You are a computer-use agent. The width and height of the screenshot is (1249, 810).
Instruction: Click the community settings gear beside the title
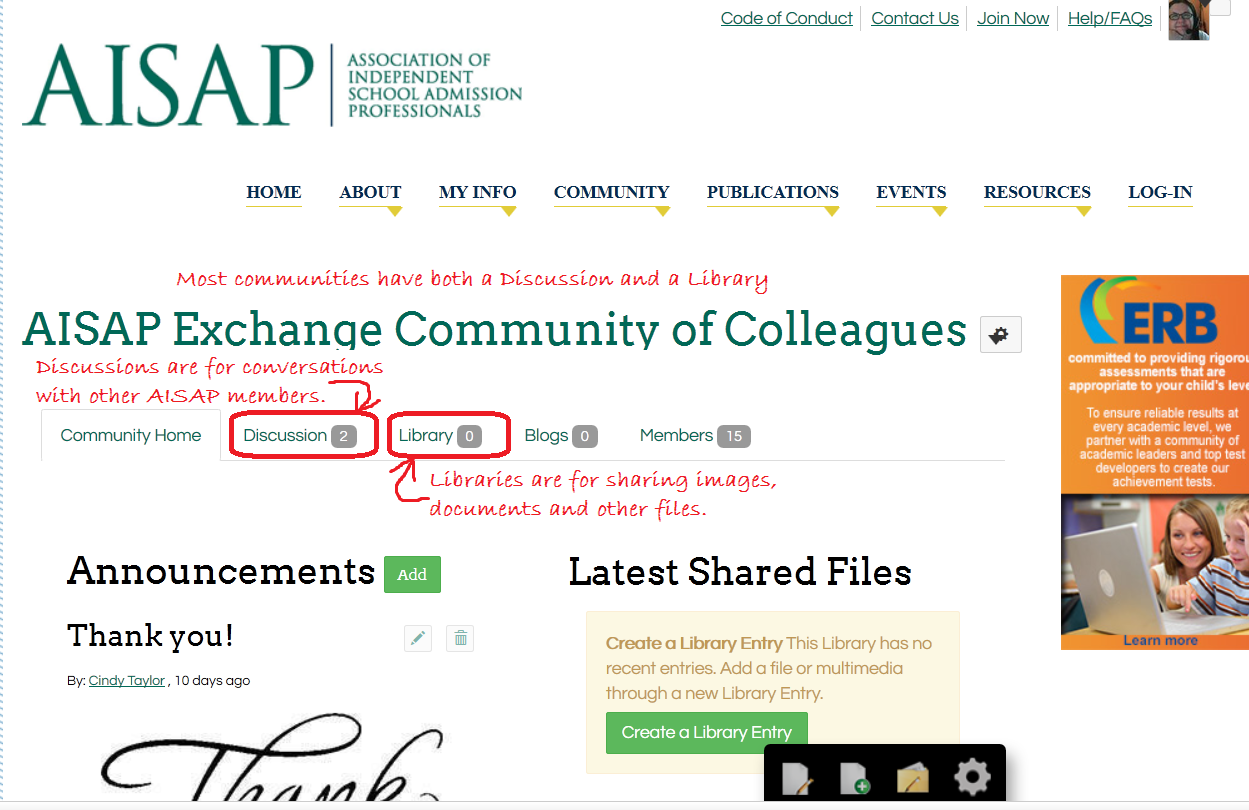(x=999, y=334)
